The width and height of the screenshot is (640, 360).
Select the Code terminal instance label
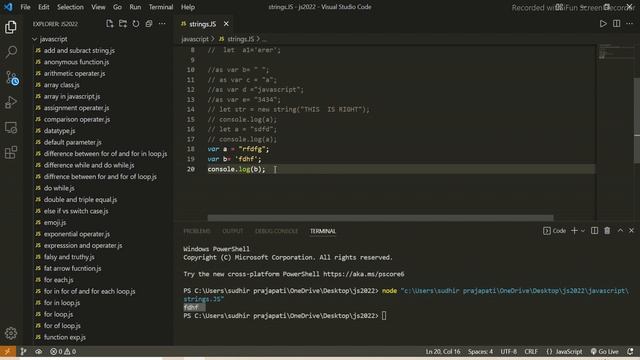pyautogui.click(x=554, y=231)
